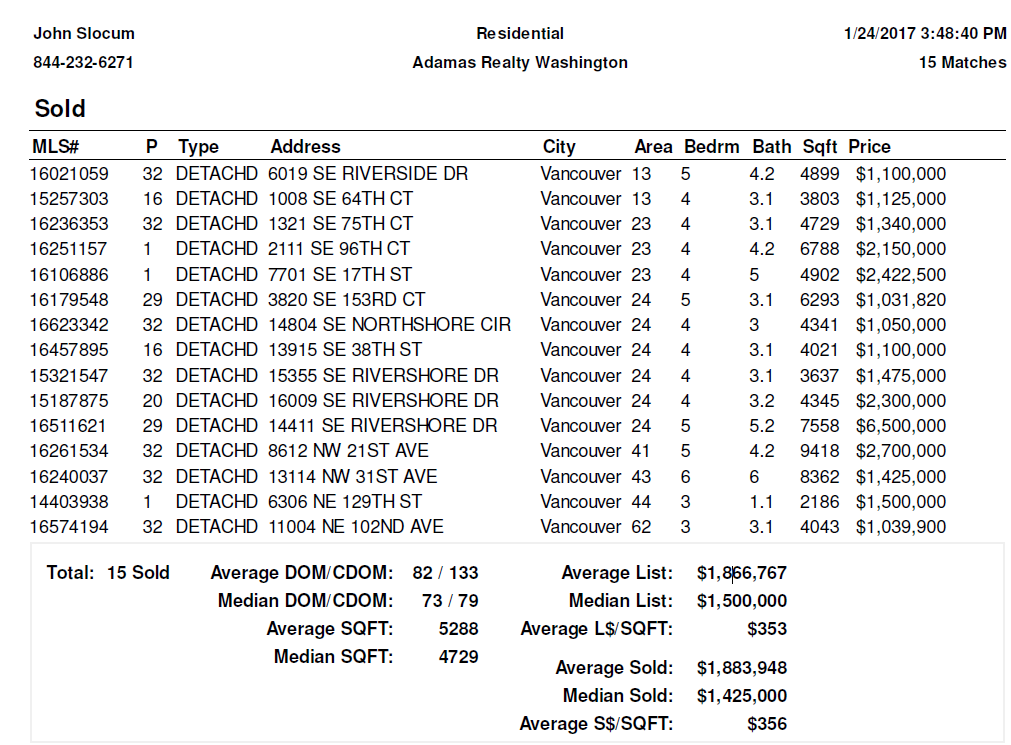Click the City column header

(559, 147)
